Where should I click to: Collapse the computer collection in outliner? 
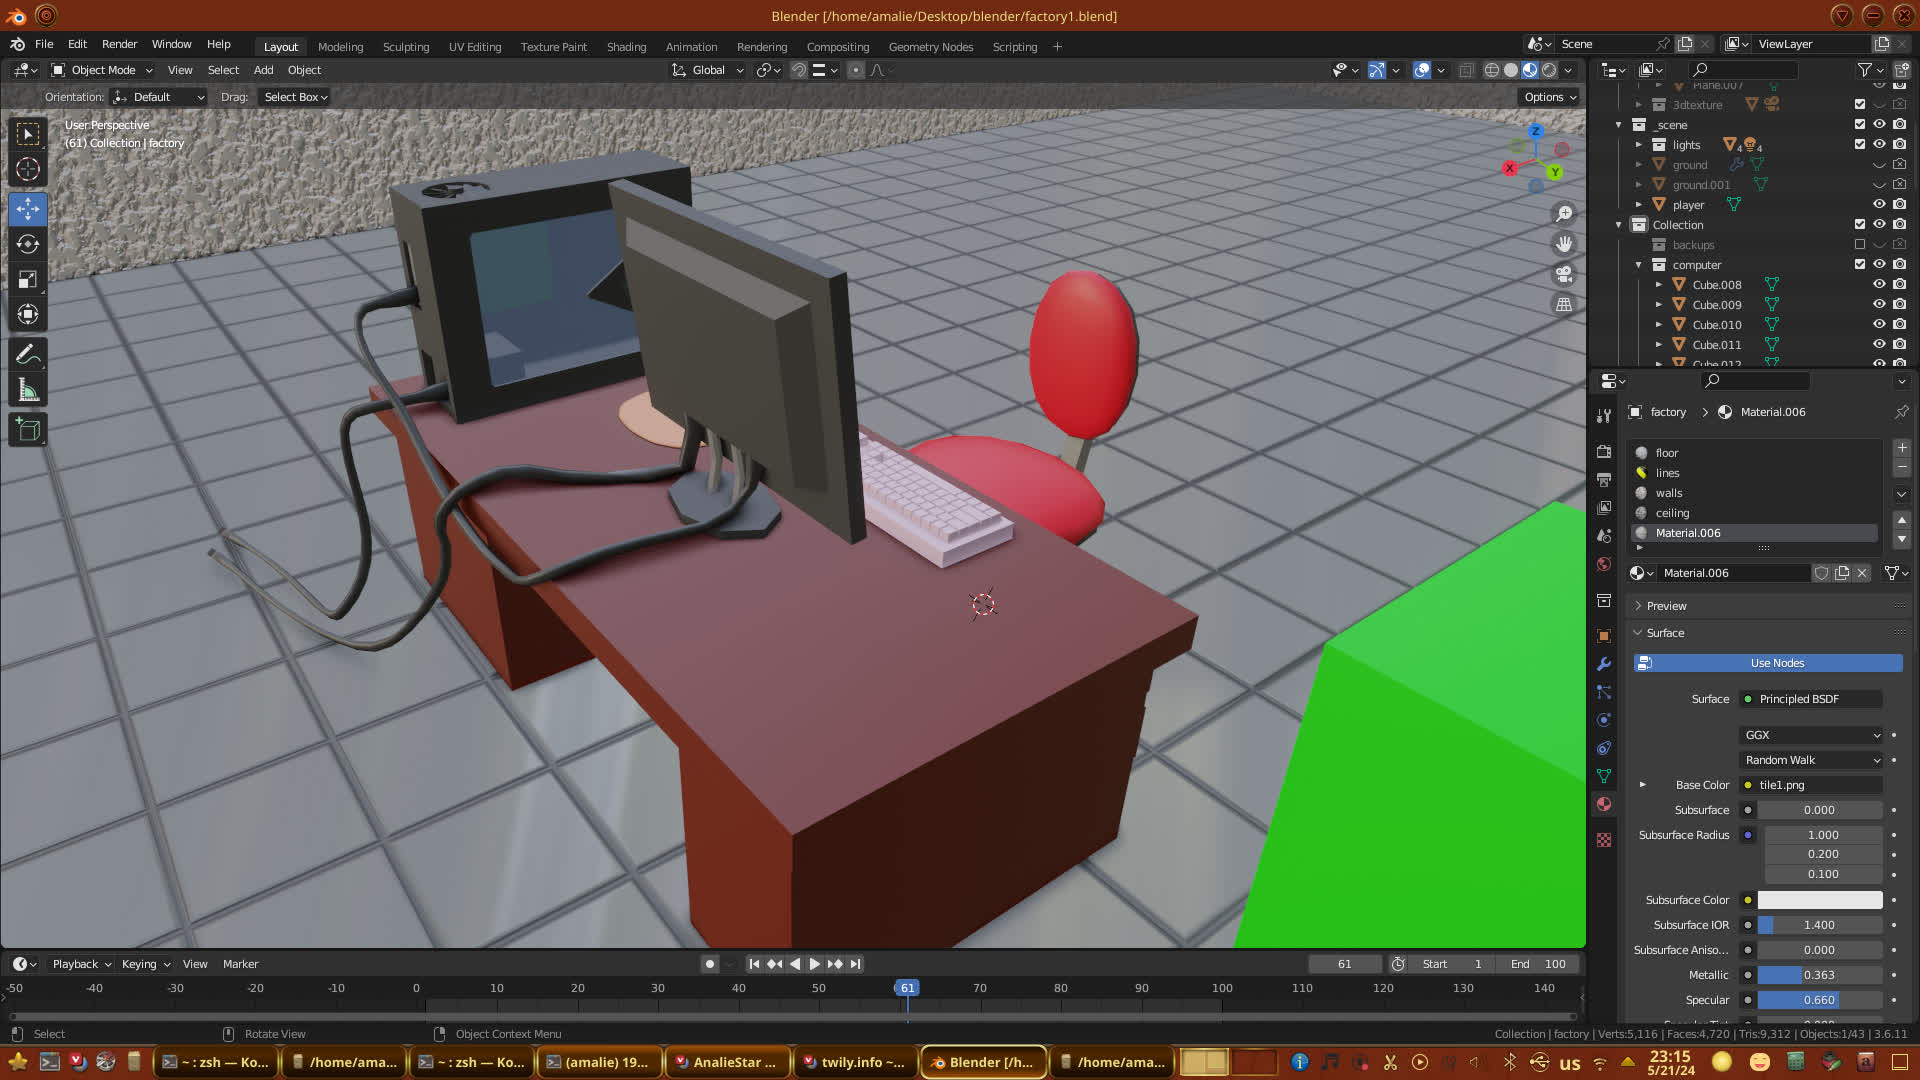[x=1639, y=265]
